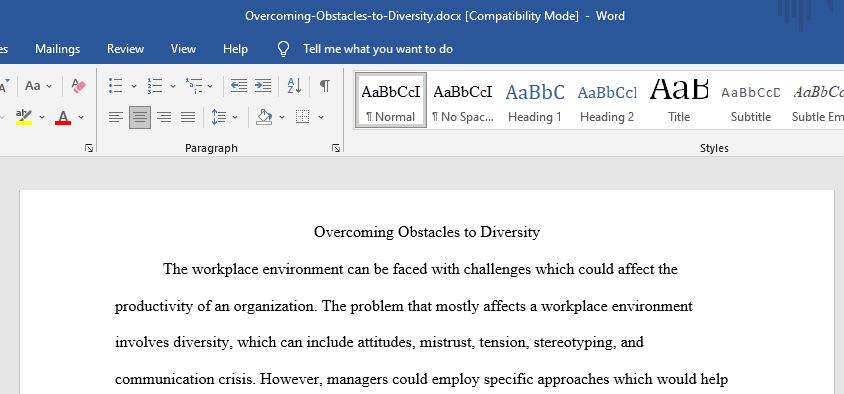
Task: Toggle Align Right paragraph alignment
Action: pos(164,117)
